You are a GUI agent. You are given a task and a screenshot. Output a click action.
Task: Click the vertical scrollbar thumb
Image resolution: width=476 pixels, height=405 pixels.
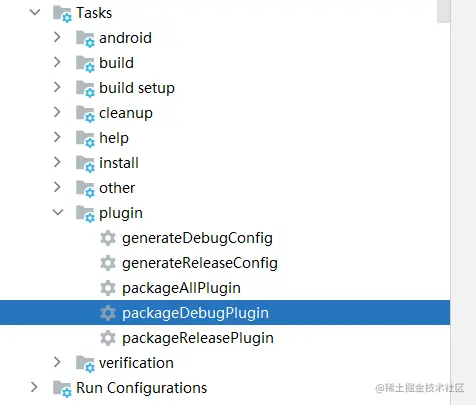point(444,11)
